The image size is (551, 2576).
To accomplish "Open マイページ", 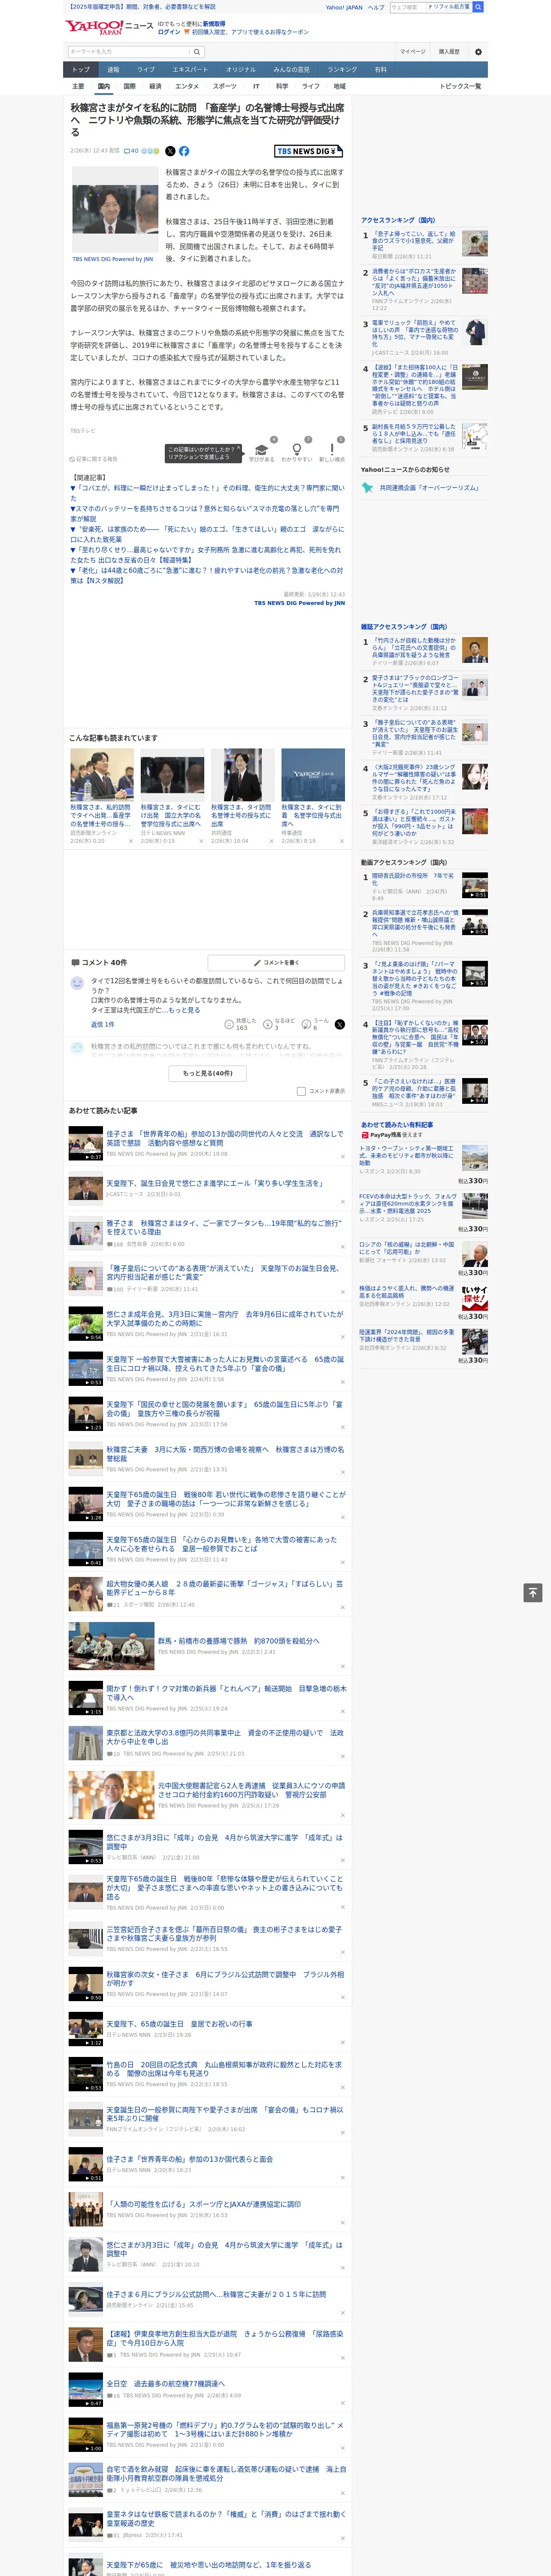I will click(x=413, y=52).
